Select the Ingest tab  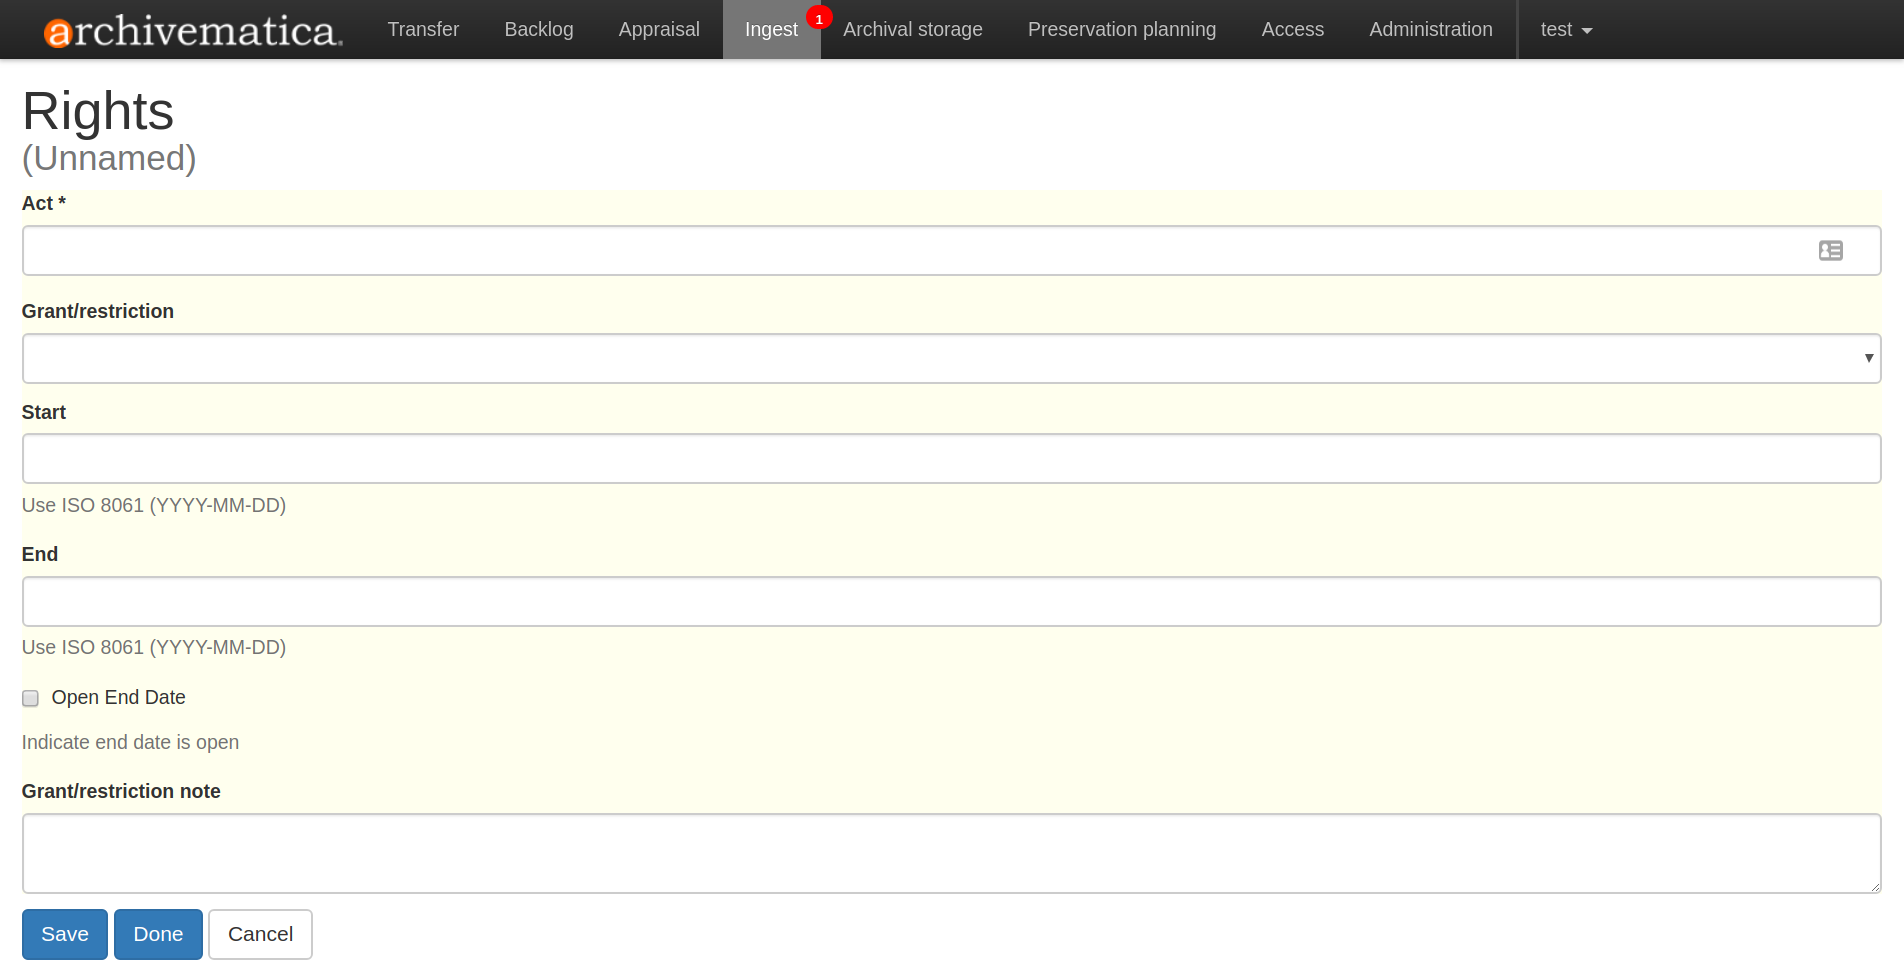(771, 29)
